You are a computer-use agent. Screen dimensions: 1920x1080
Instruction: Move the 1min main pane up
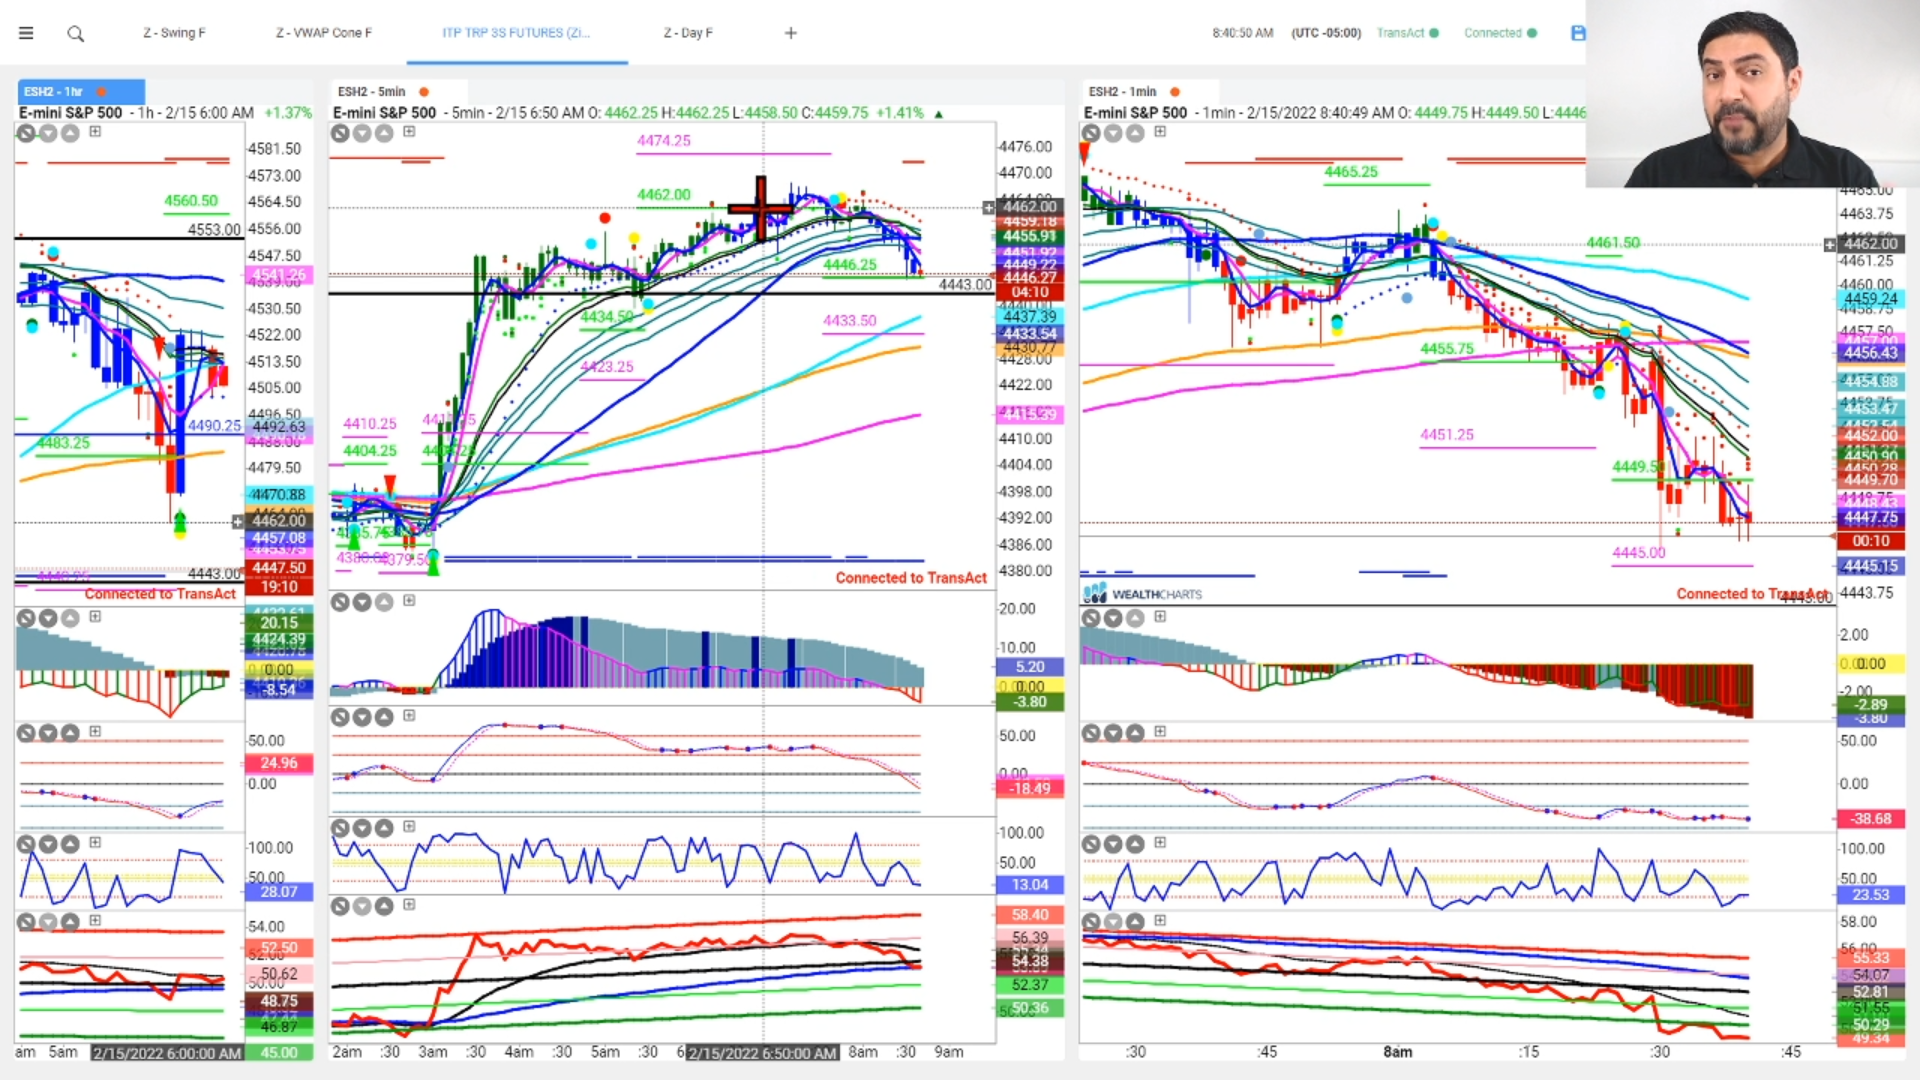point(1135,133)
